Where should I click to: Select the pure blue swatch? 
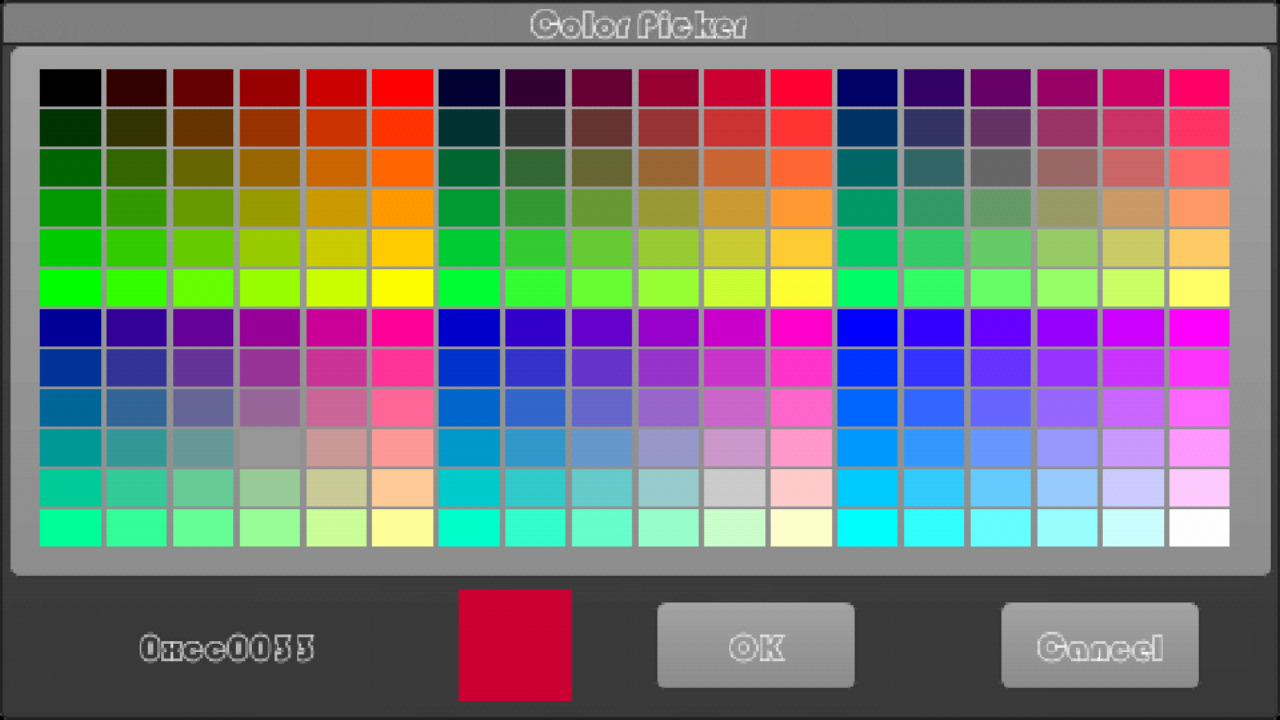[866, 327]
